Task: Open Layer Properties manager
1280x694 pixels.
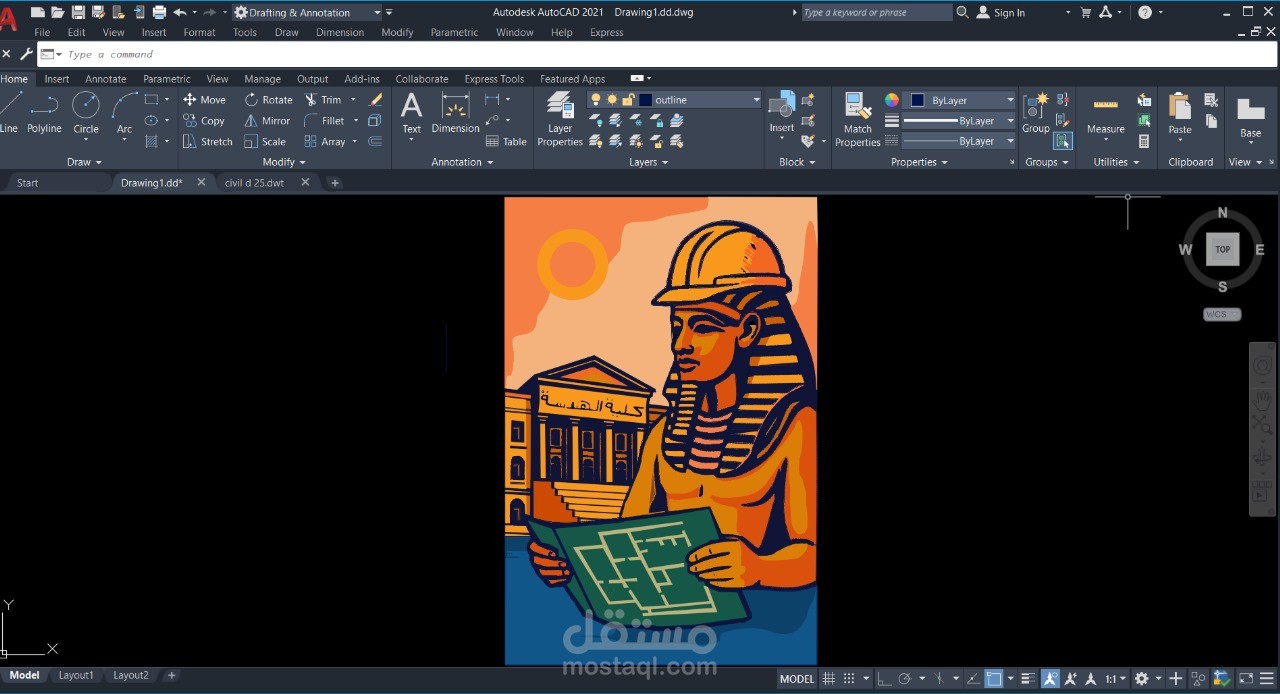Action: (x=560, y=119)
